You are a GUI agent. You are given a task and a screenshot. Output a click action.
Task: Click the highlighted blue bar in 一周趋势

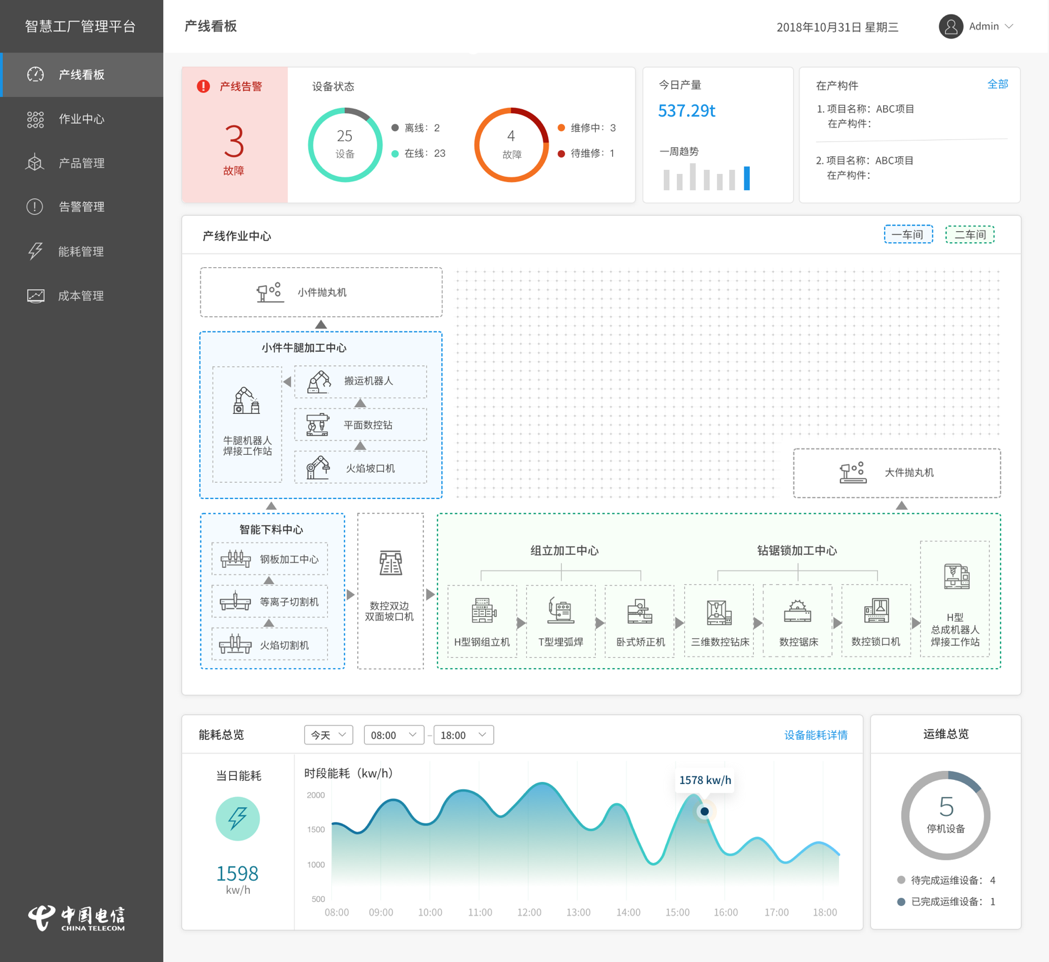click(746, 178)
